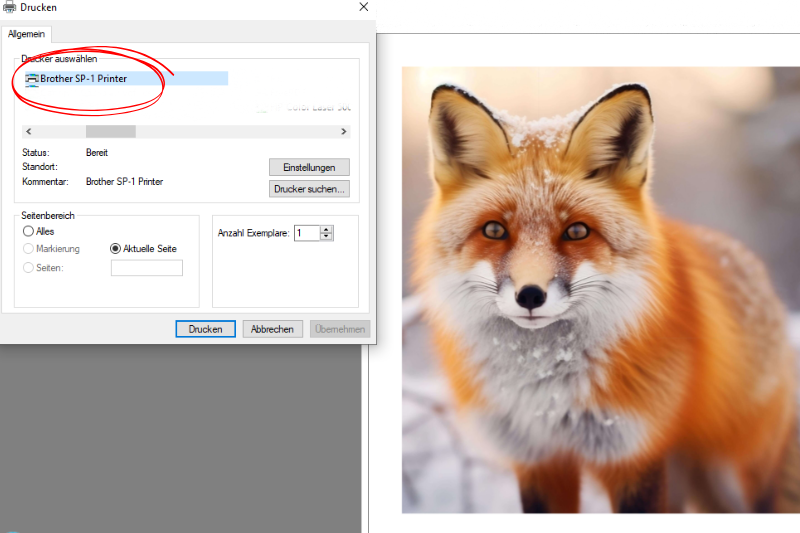Click the printer icon in the Drucken title bar
This screenshot has height=533, width=800.
coord(10,7)
